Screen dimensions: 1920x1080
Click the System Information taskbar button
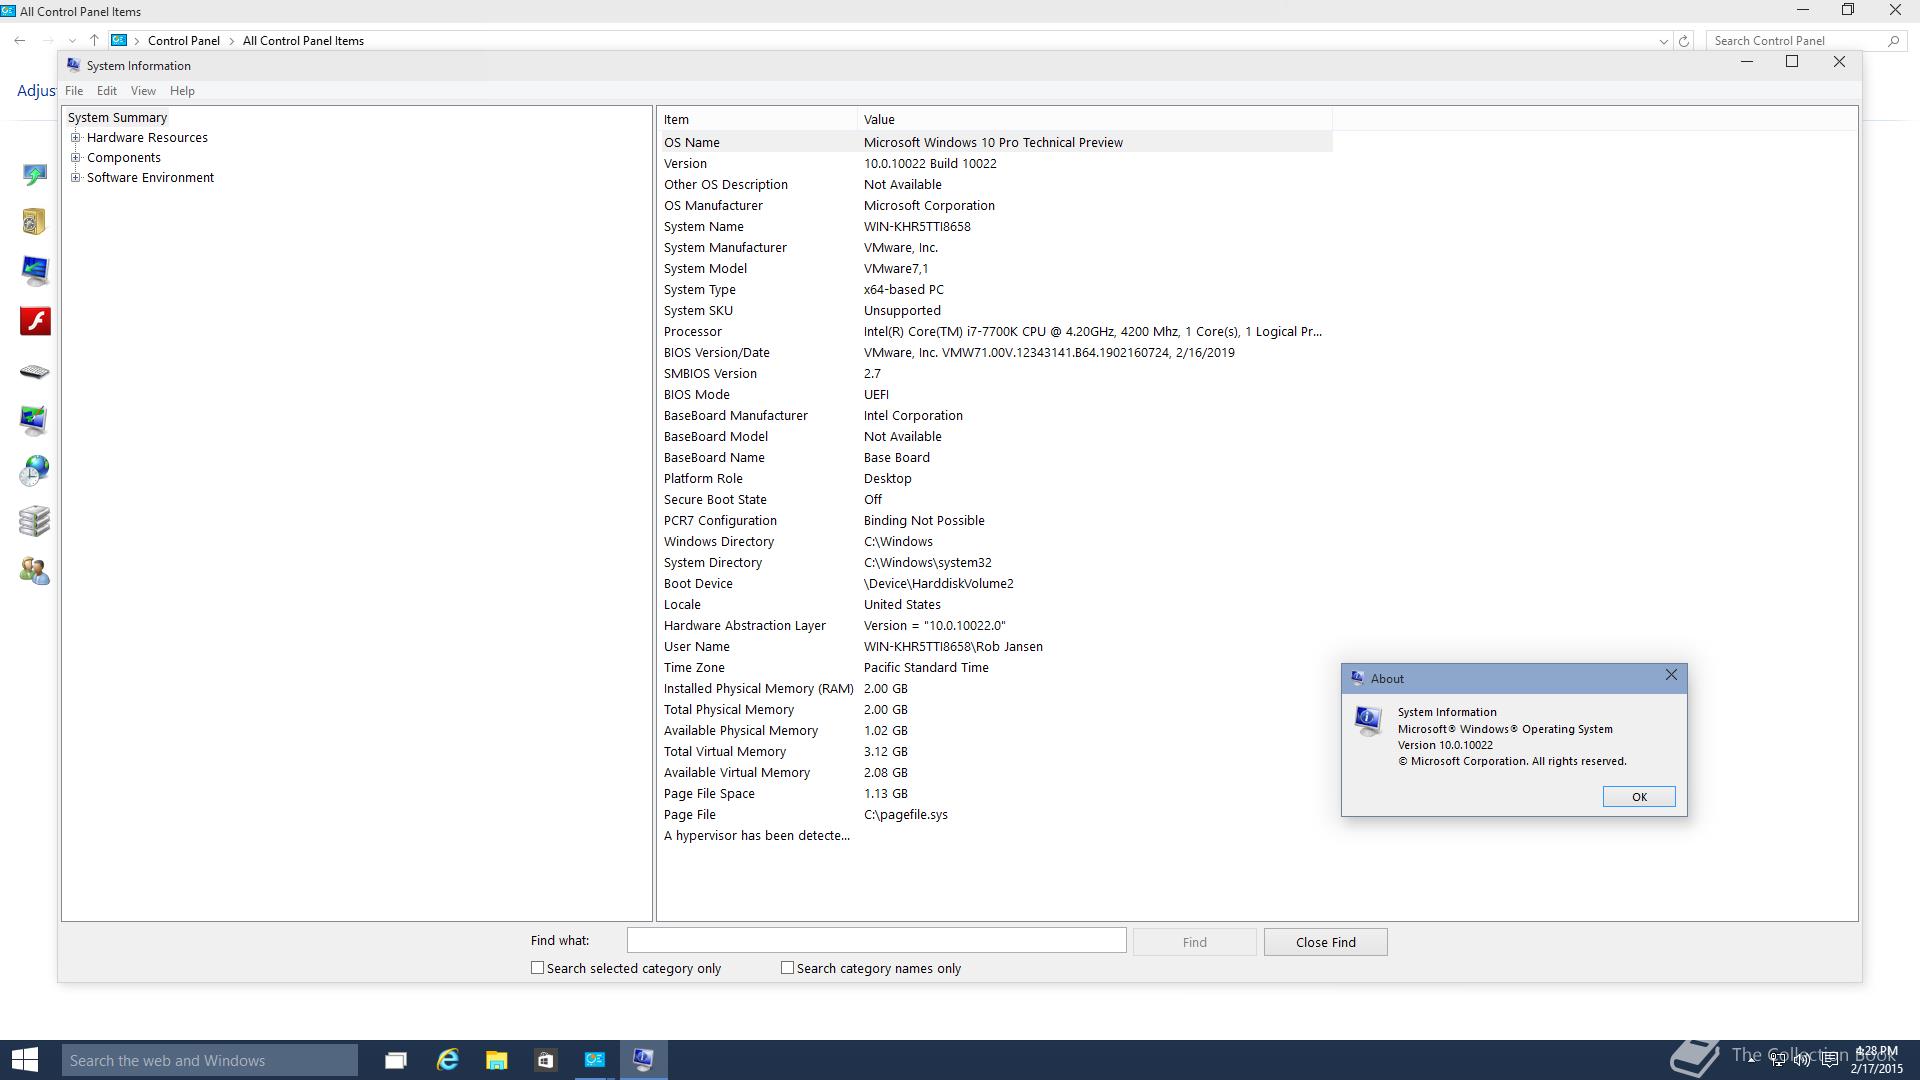coord(643,1060)
